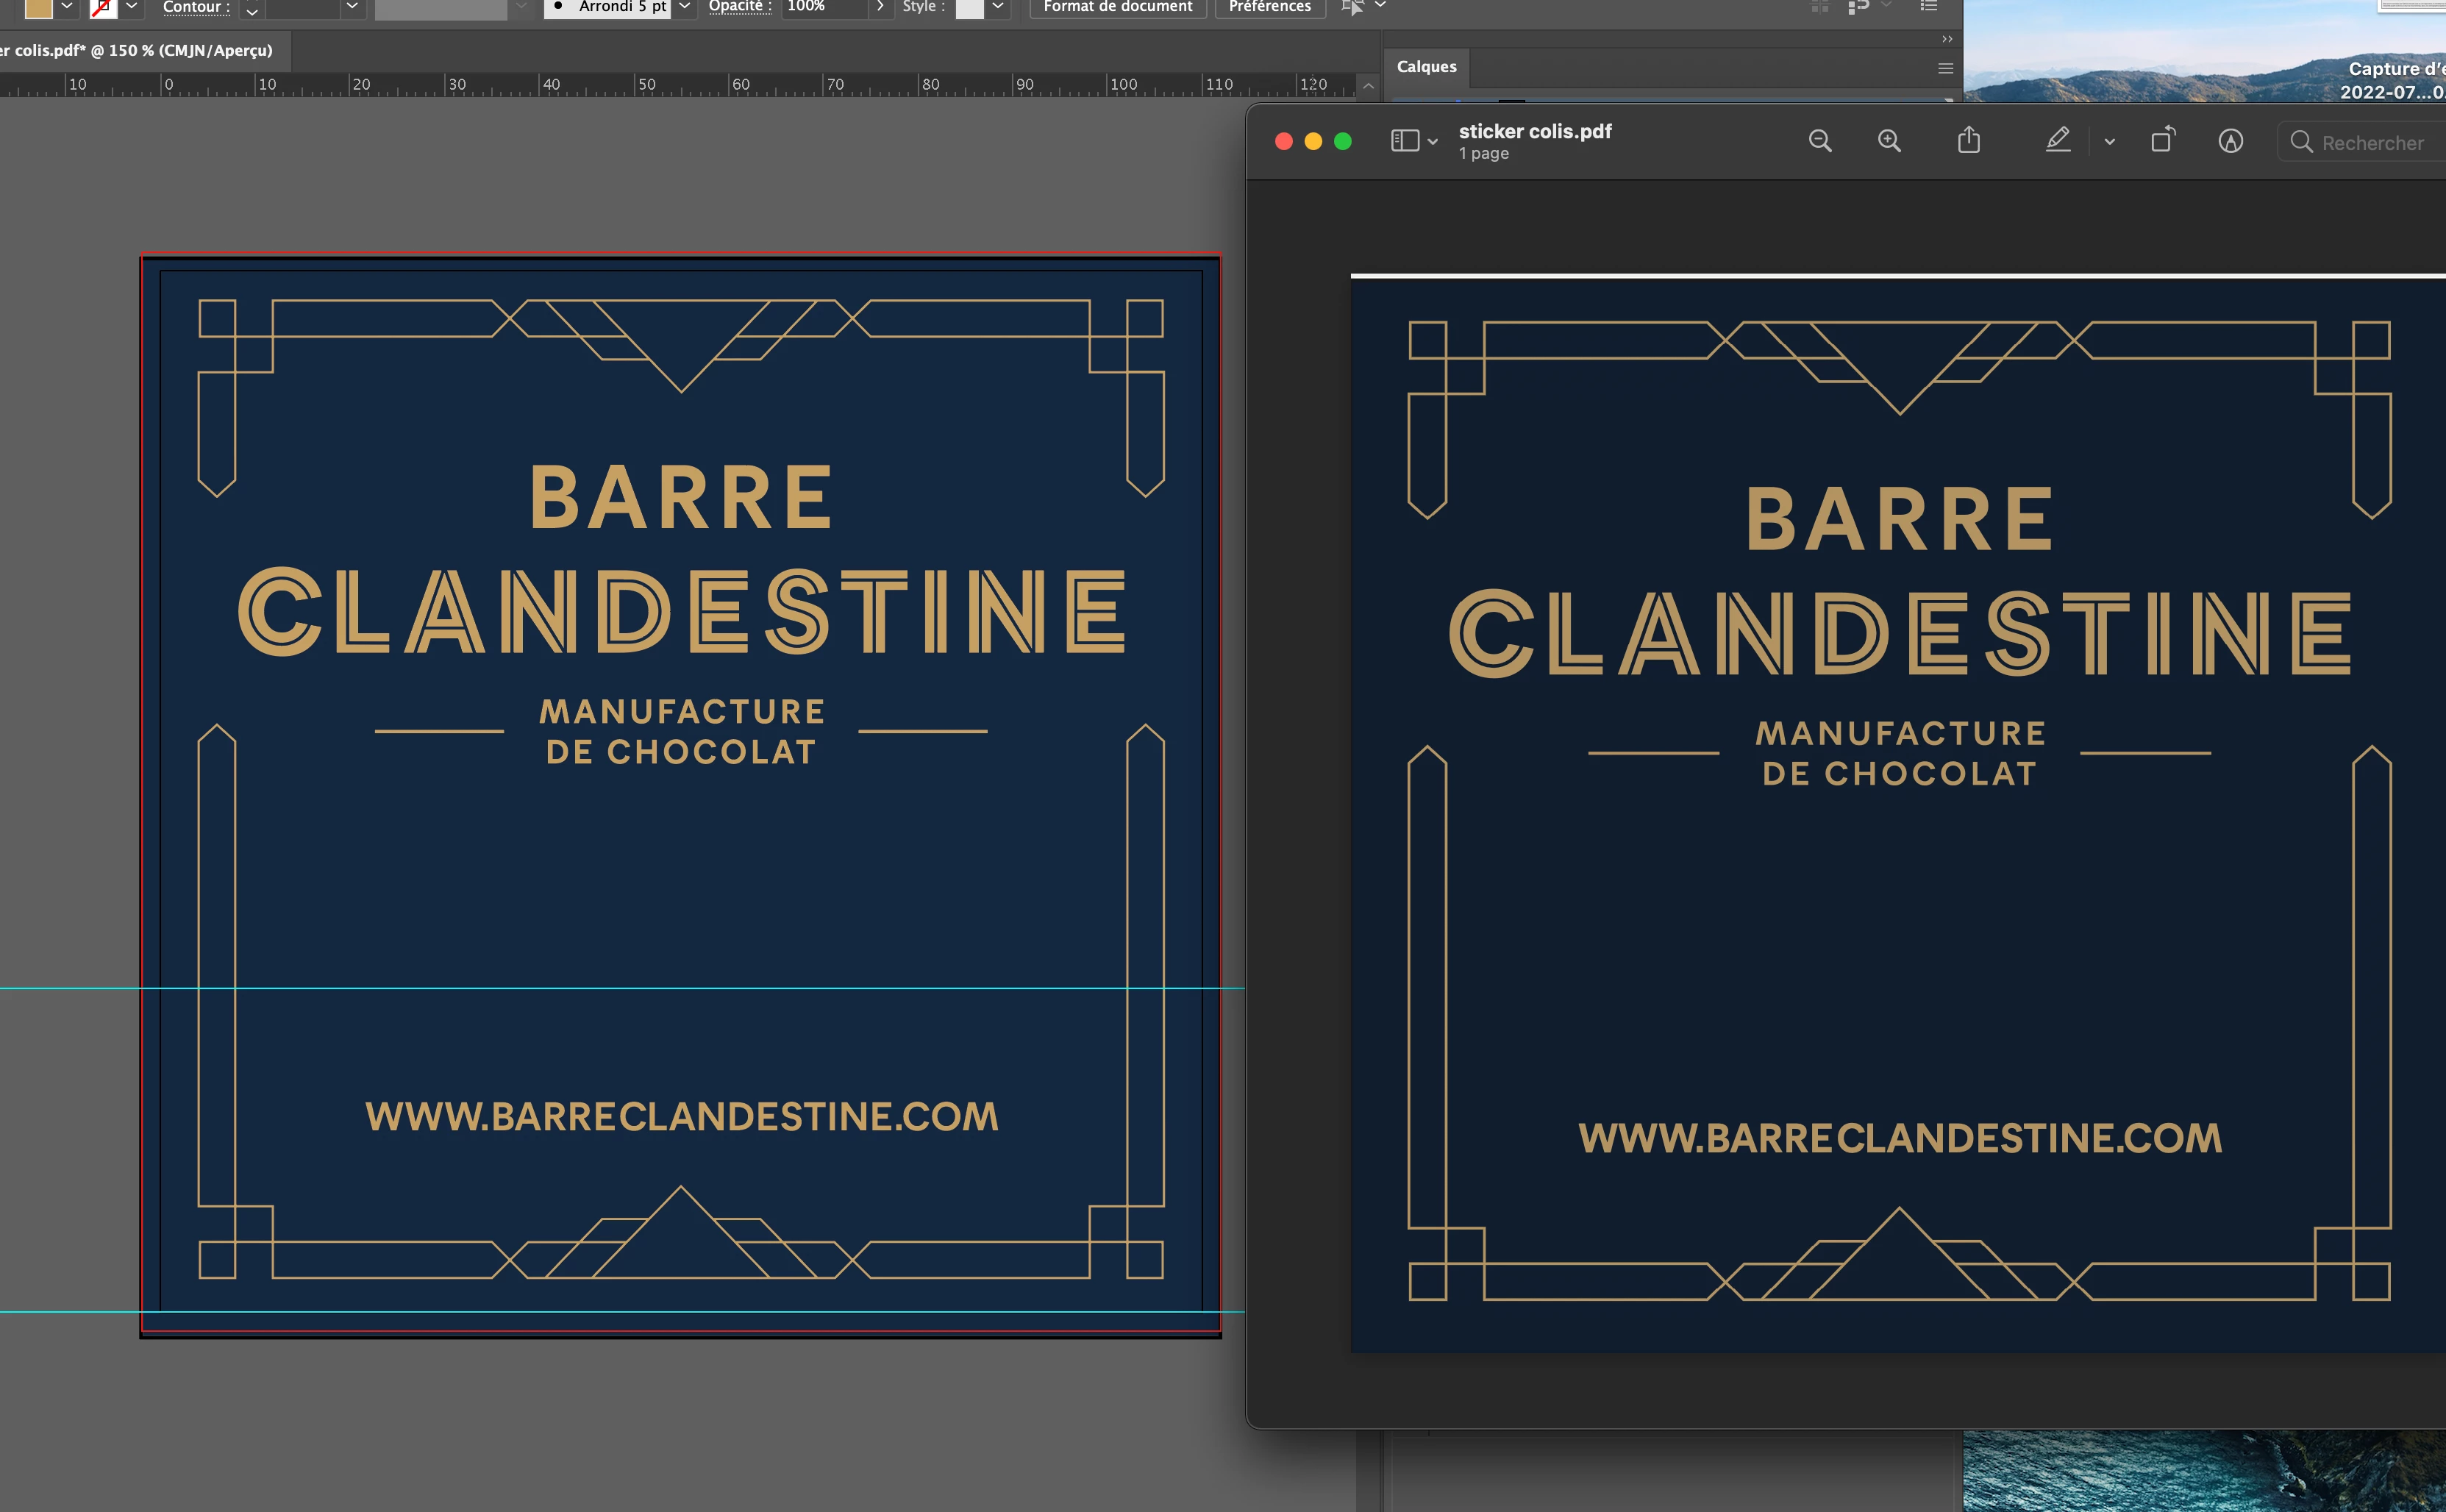Select the sticker colis.pdf document tab
The width and height of the screenshot is (2446, 1512).
(140, 50)
